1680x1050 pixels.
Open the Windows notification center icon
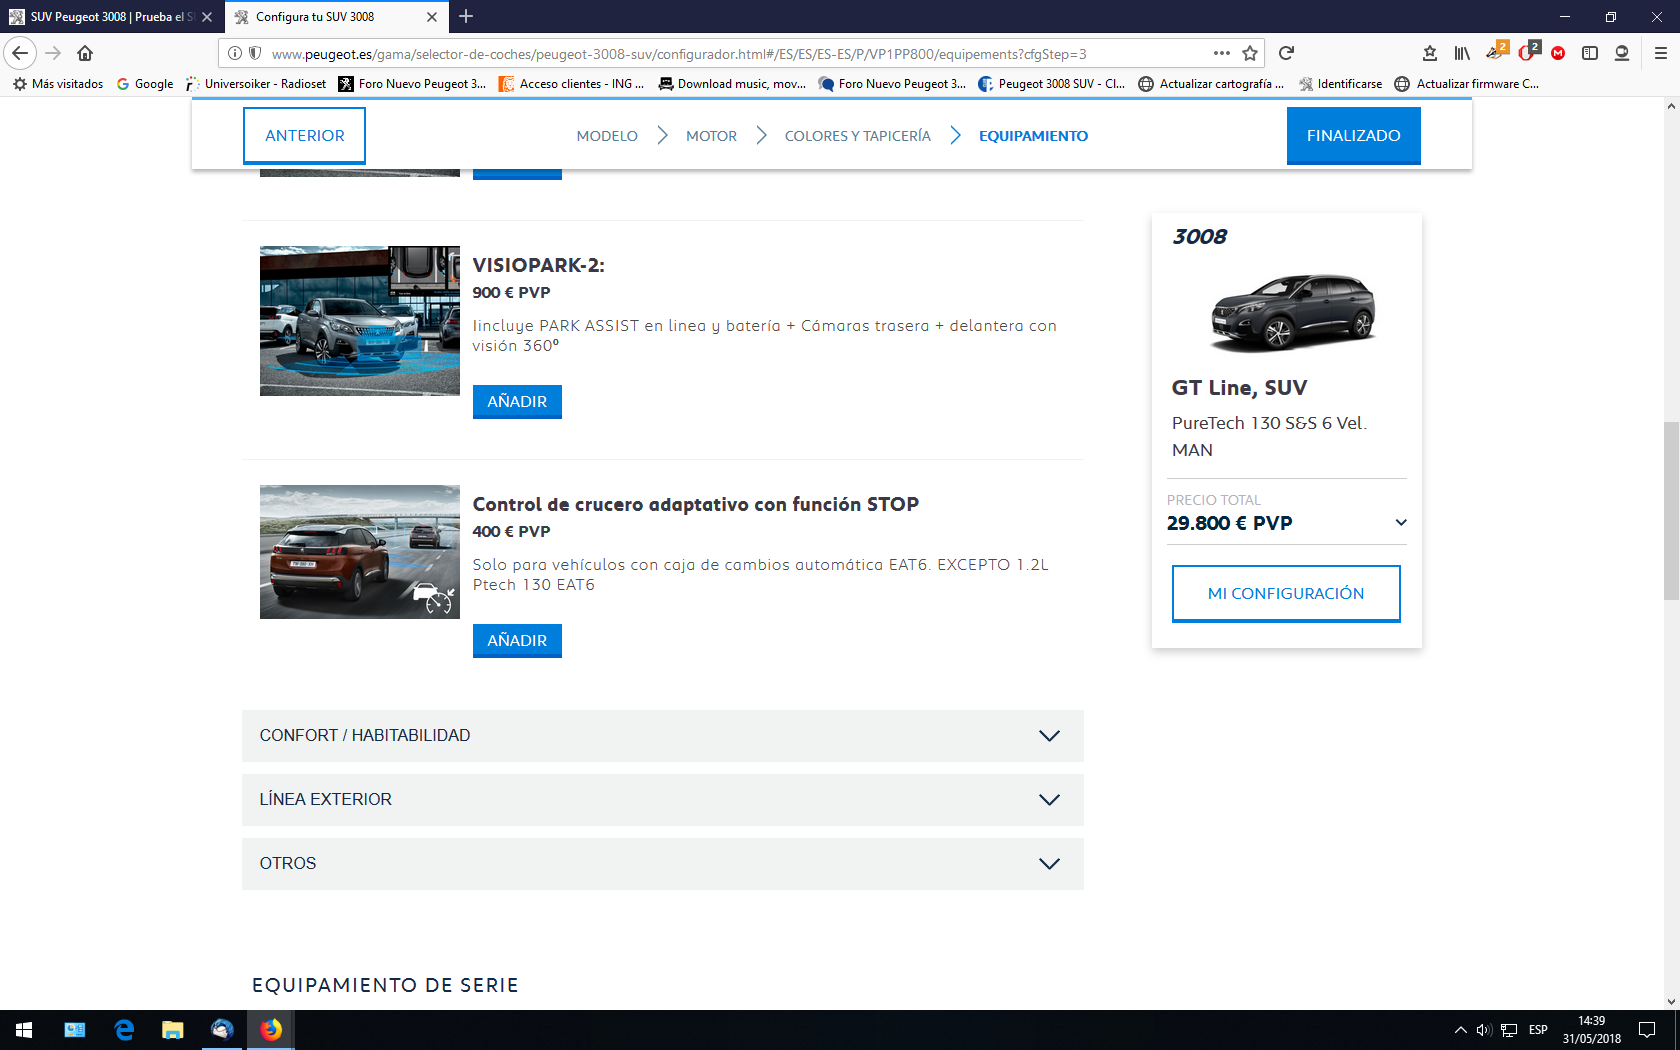click(1647, 1030)
